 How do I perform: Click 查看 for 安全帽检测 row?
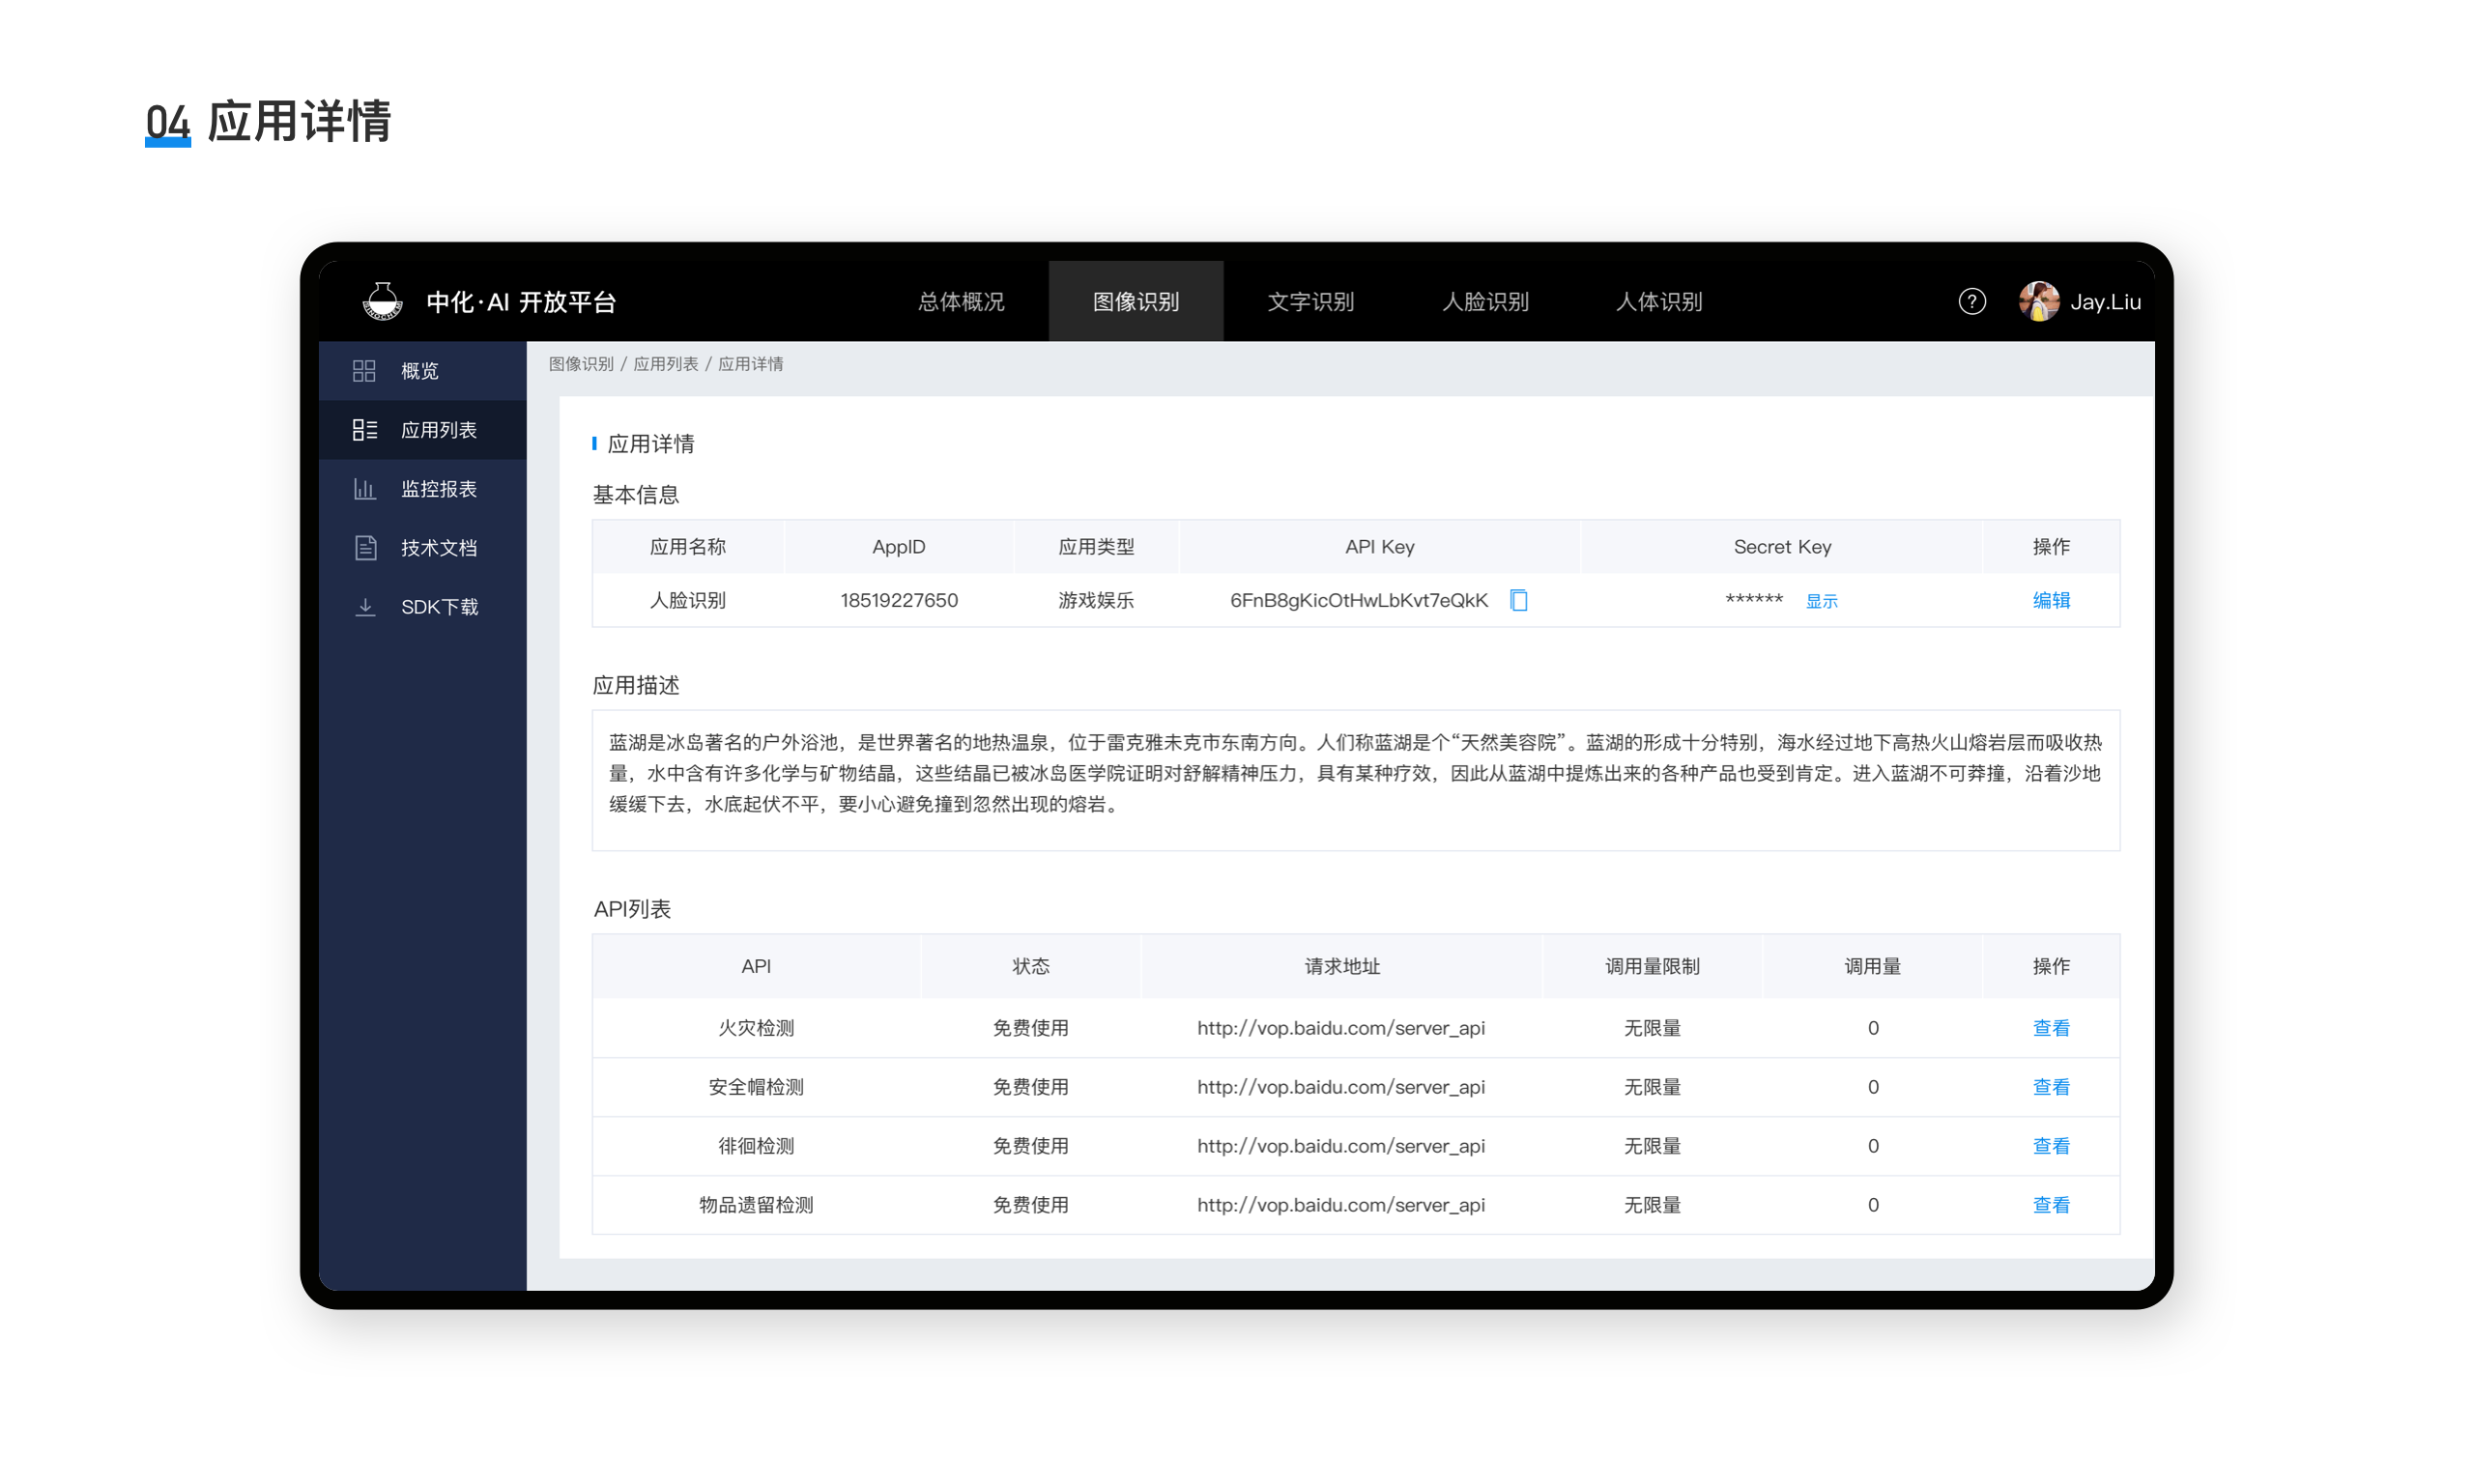tap(2051, 1087)
